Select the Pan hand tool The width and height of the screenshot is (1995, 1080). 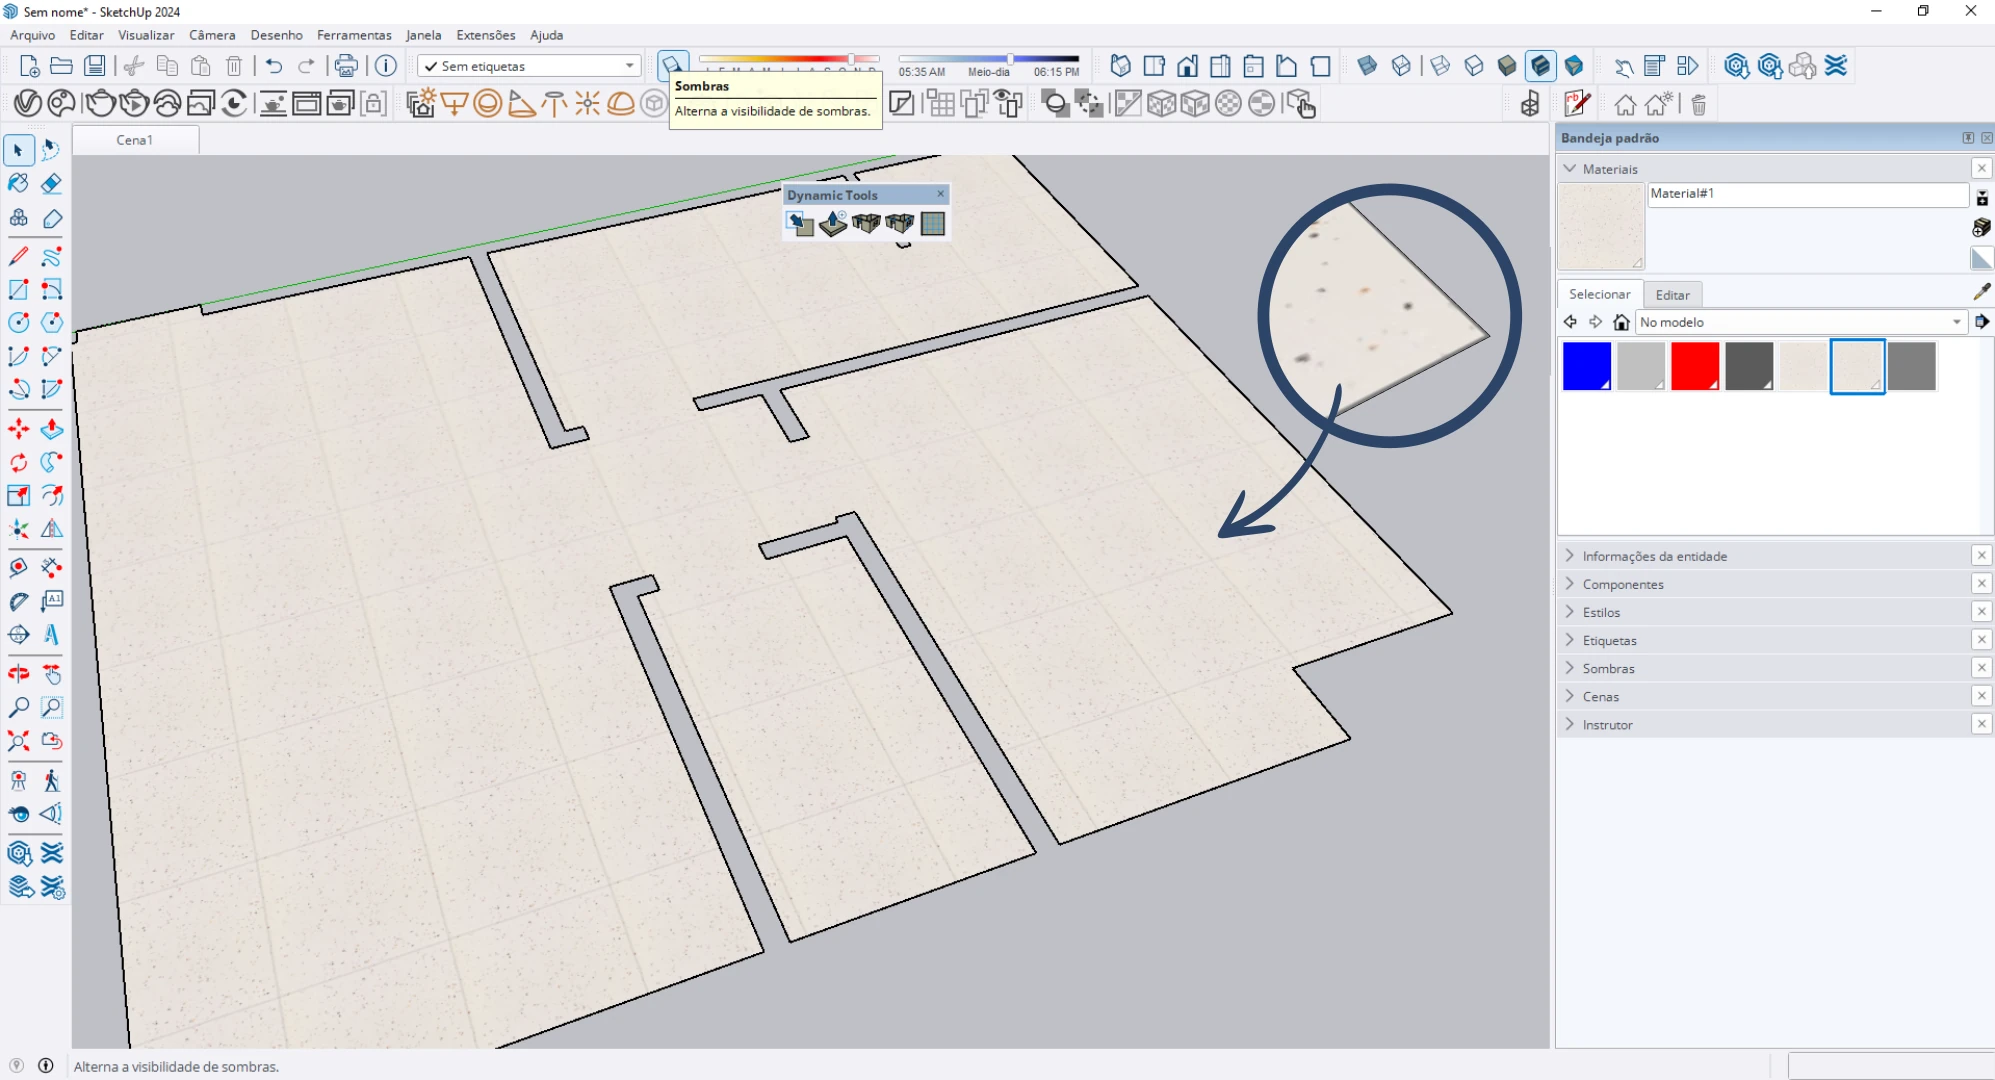click(x=52, y=674)
